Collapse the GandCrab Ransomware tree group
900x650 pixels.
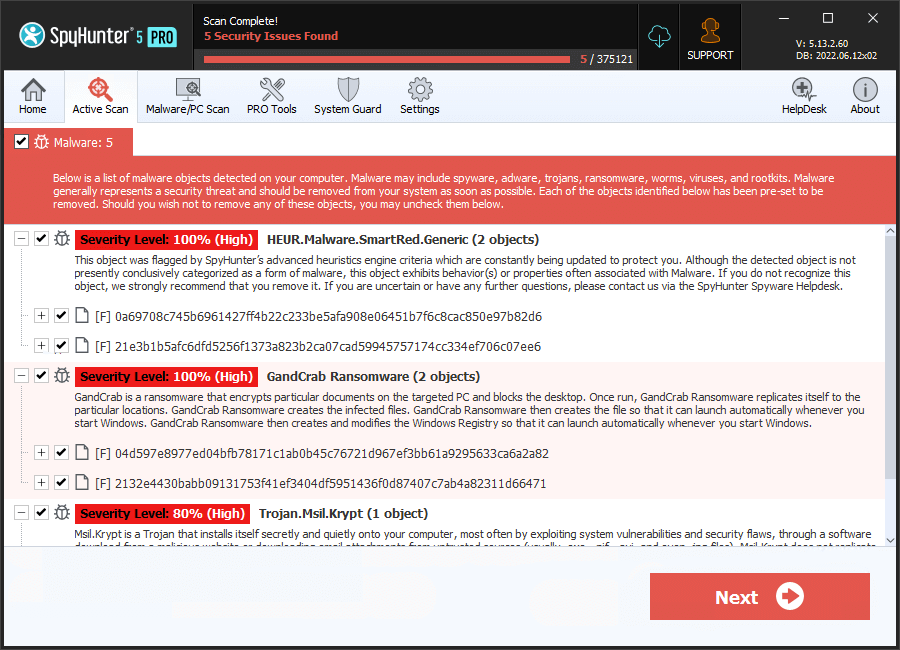(x=21, y=376)
